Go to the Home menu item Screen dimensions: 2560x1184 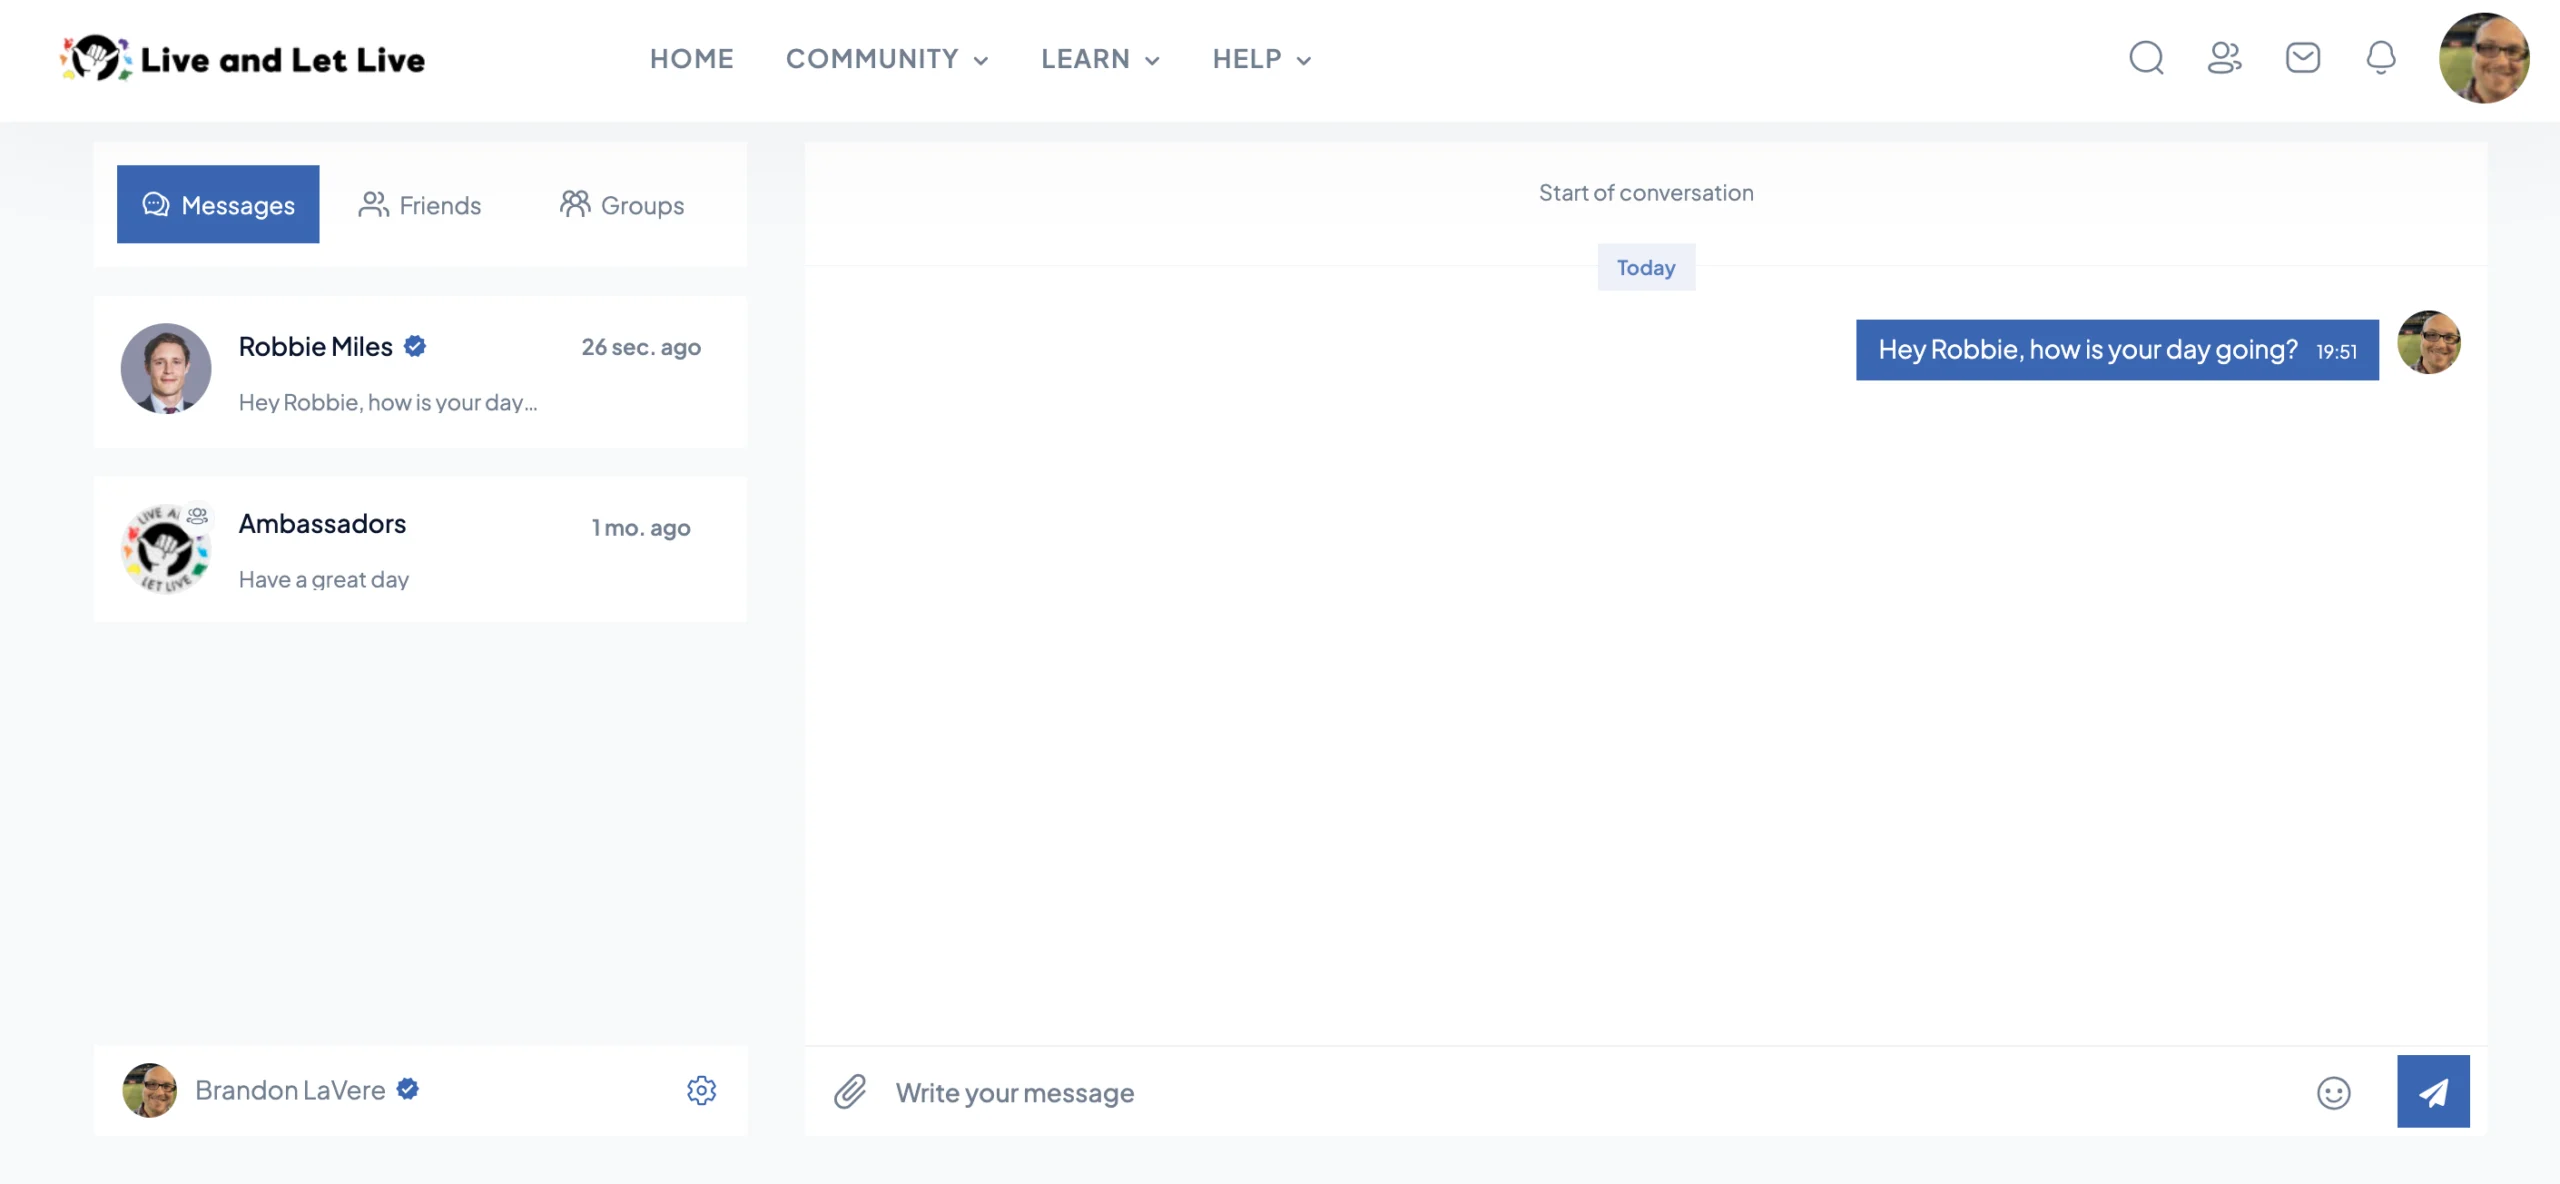pyautogui.click(x=691, y=59)
